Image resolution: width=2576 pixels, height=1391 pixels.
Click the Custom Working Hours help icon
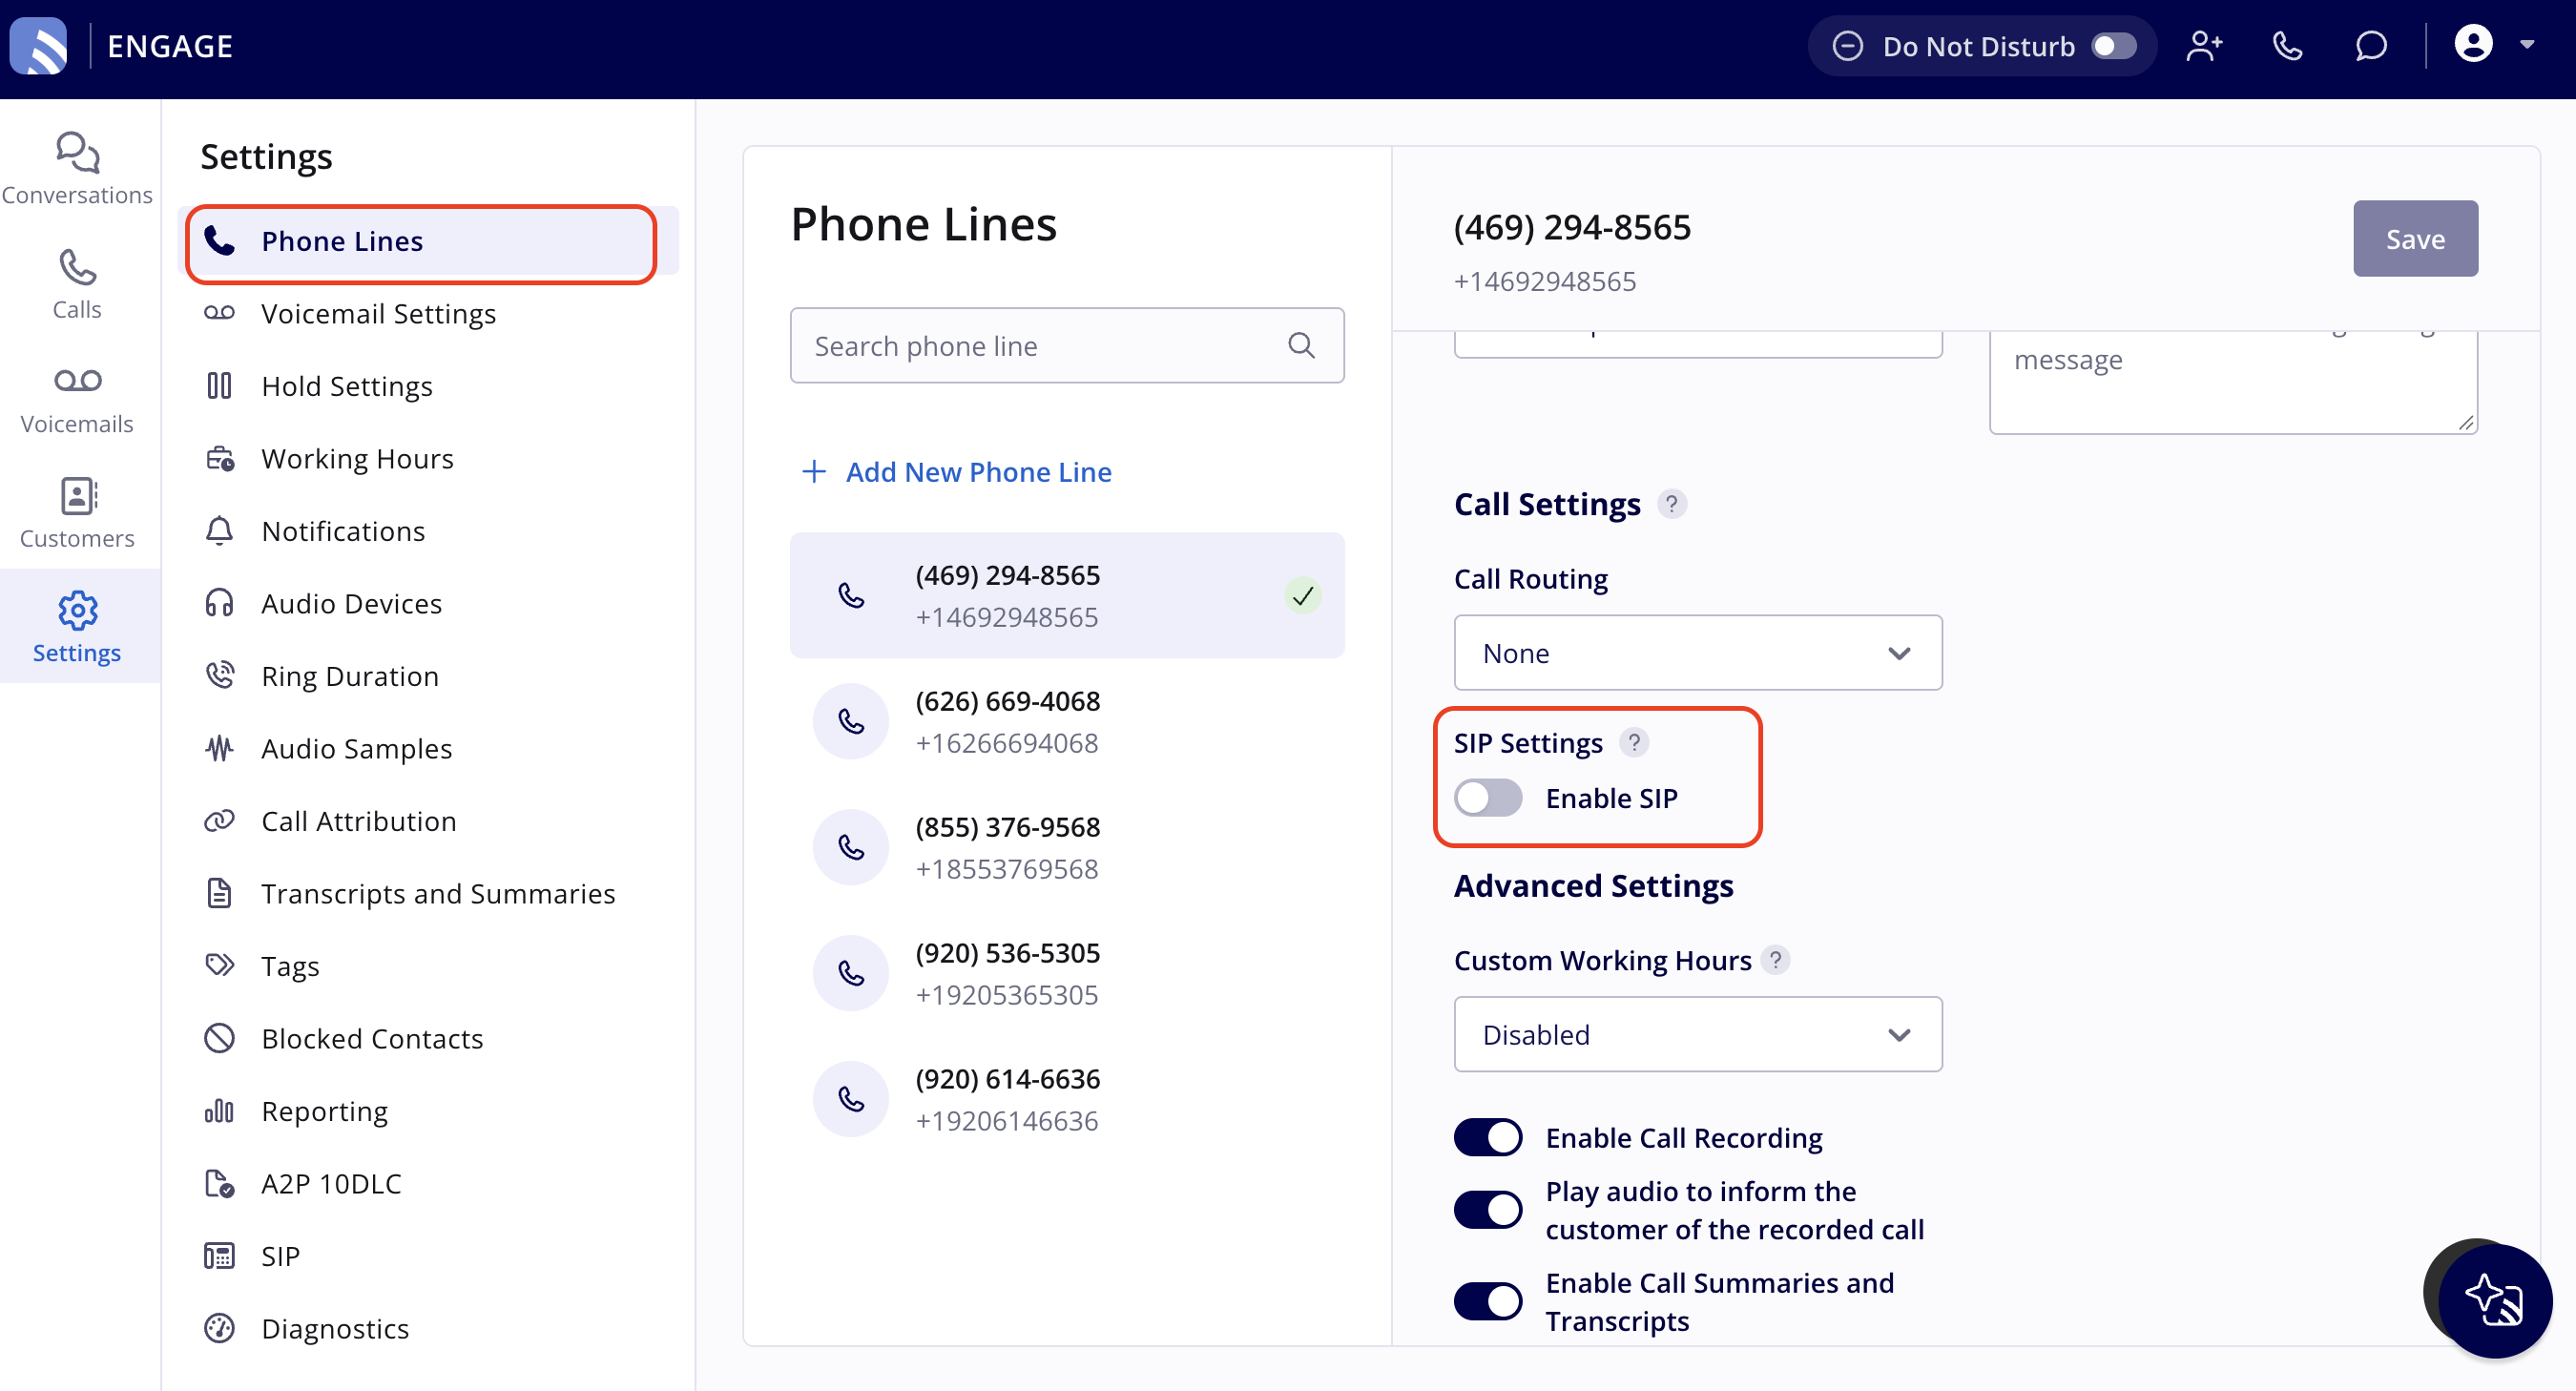tap(1775, 959)
